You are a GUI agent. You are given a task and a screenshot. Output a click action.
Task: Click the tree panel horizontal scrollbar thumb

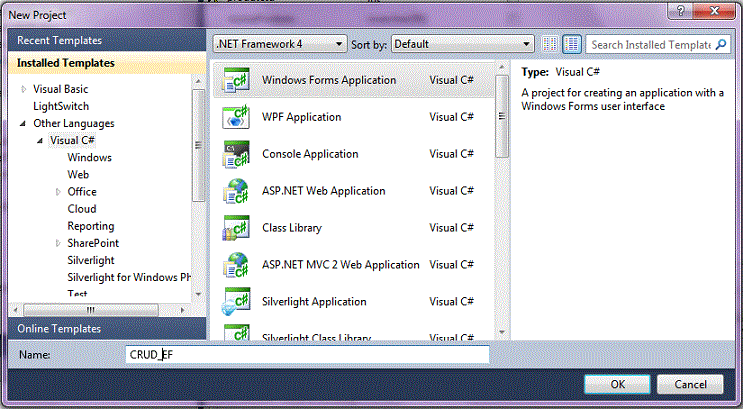tap(91, 310)
